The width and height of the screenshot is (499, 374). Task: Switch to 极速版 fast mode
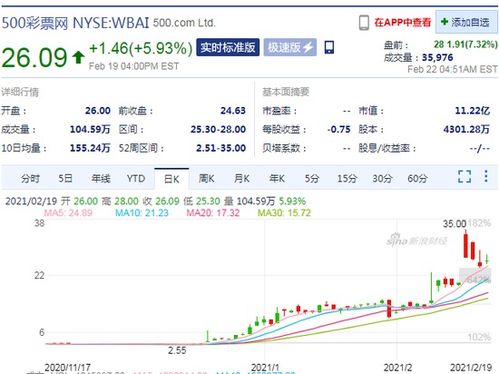pyautogui.click(x=290, y=47)
